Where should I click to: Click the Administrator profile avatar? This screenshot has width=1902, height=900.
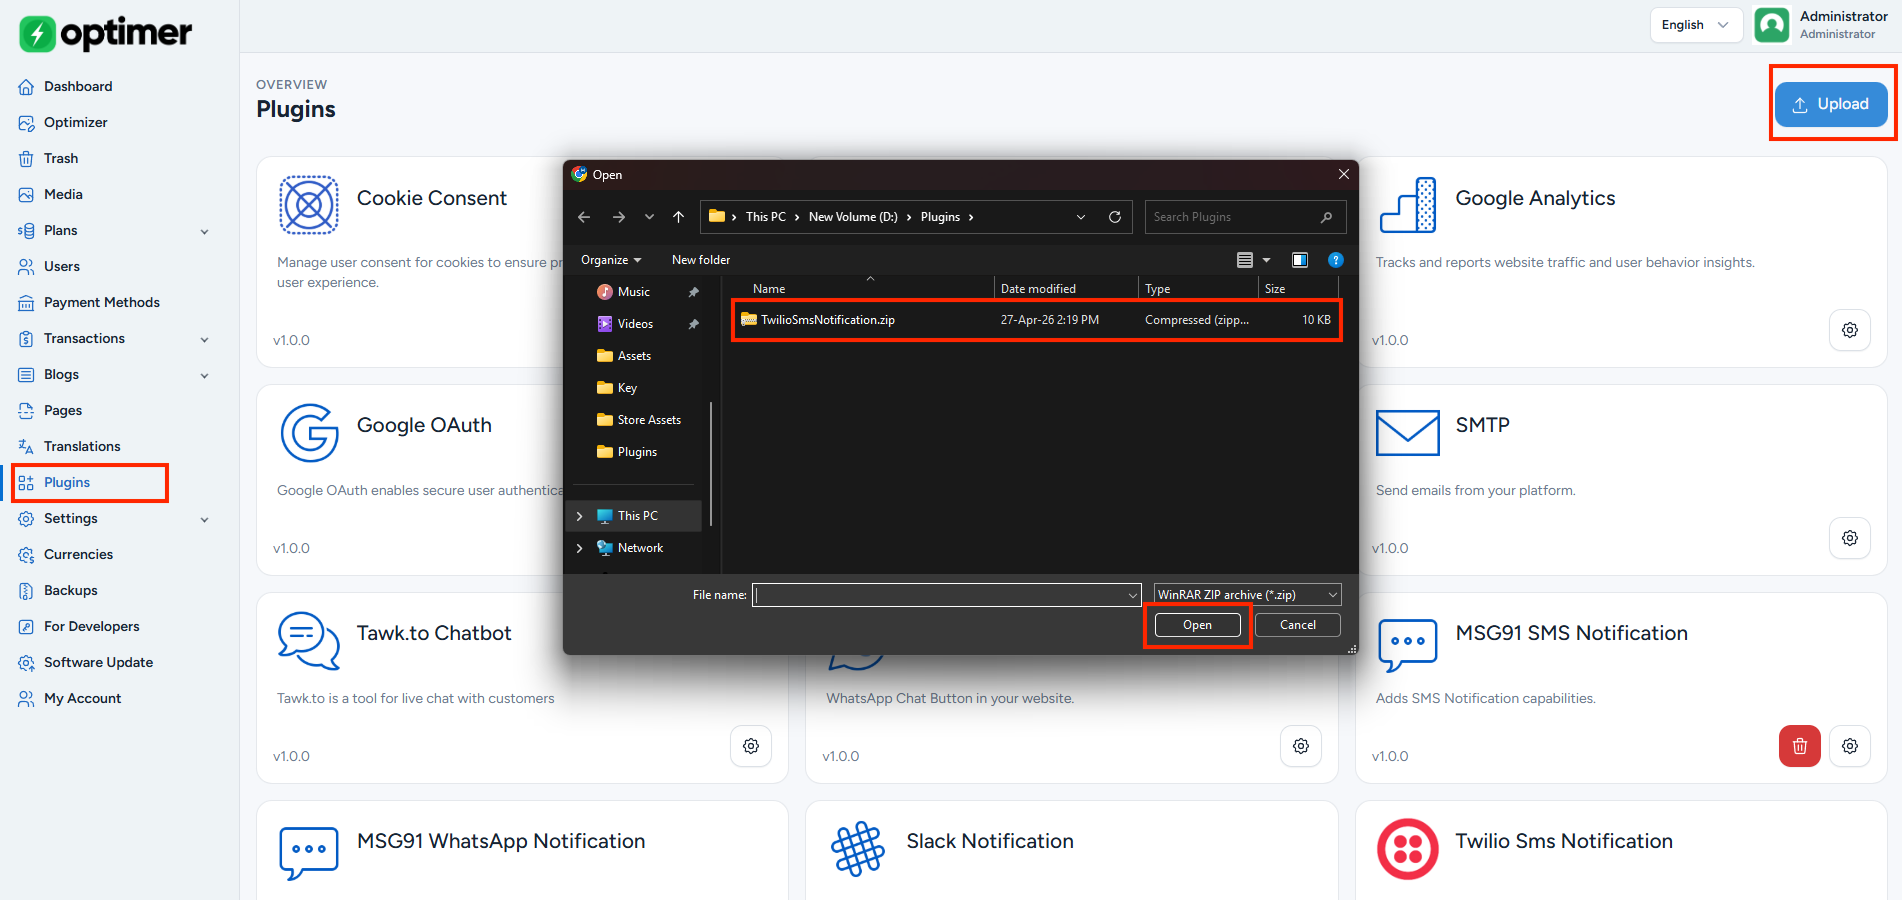[x=1772, y=25]
